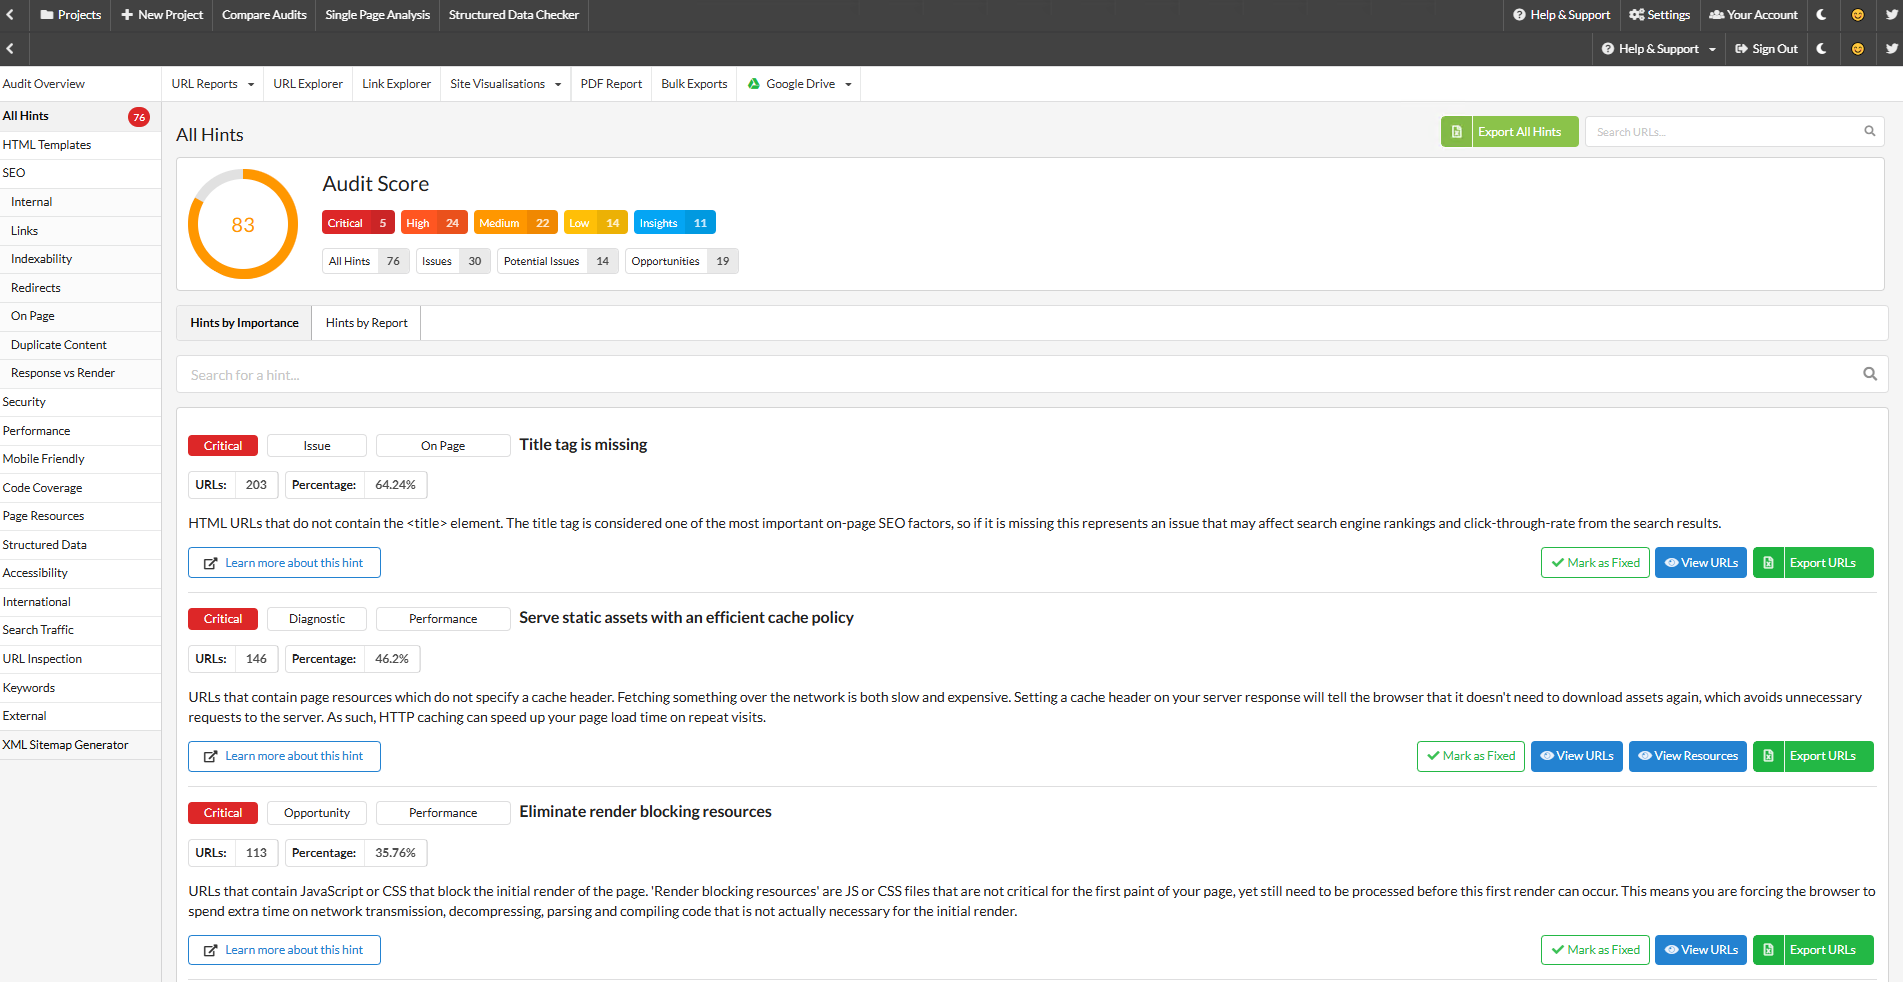Expand the URL Reports dropdown

click(212, 84)
